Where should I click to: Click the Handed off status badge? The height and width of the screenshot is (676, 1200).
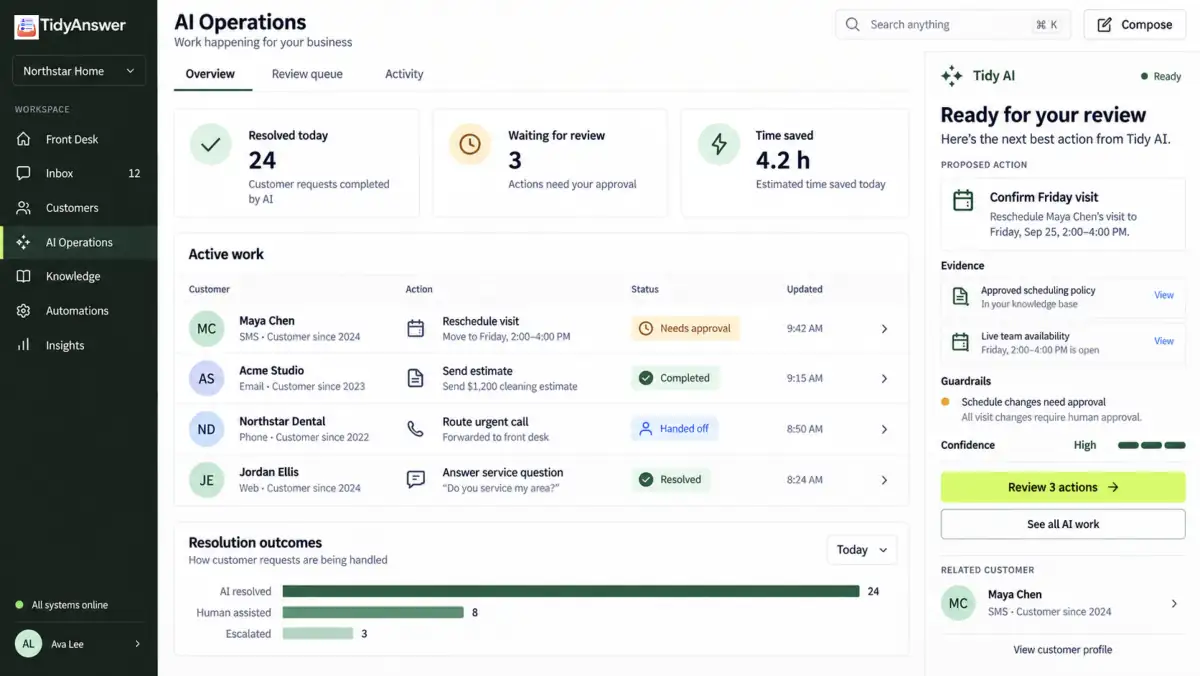pyautogui.click(x=674, y=429)
